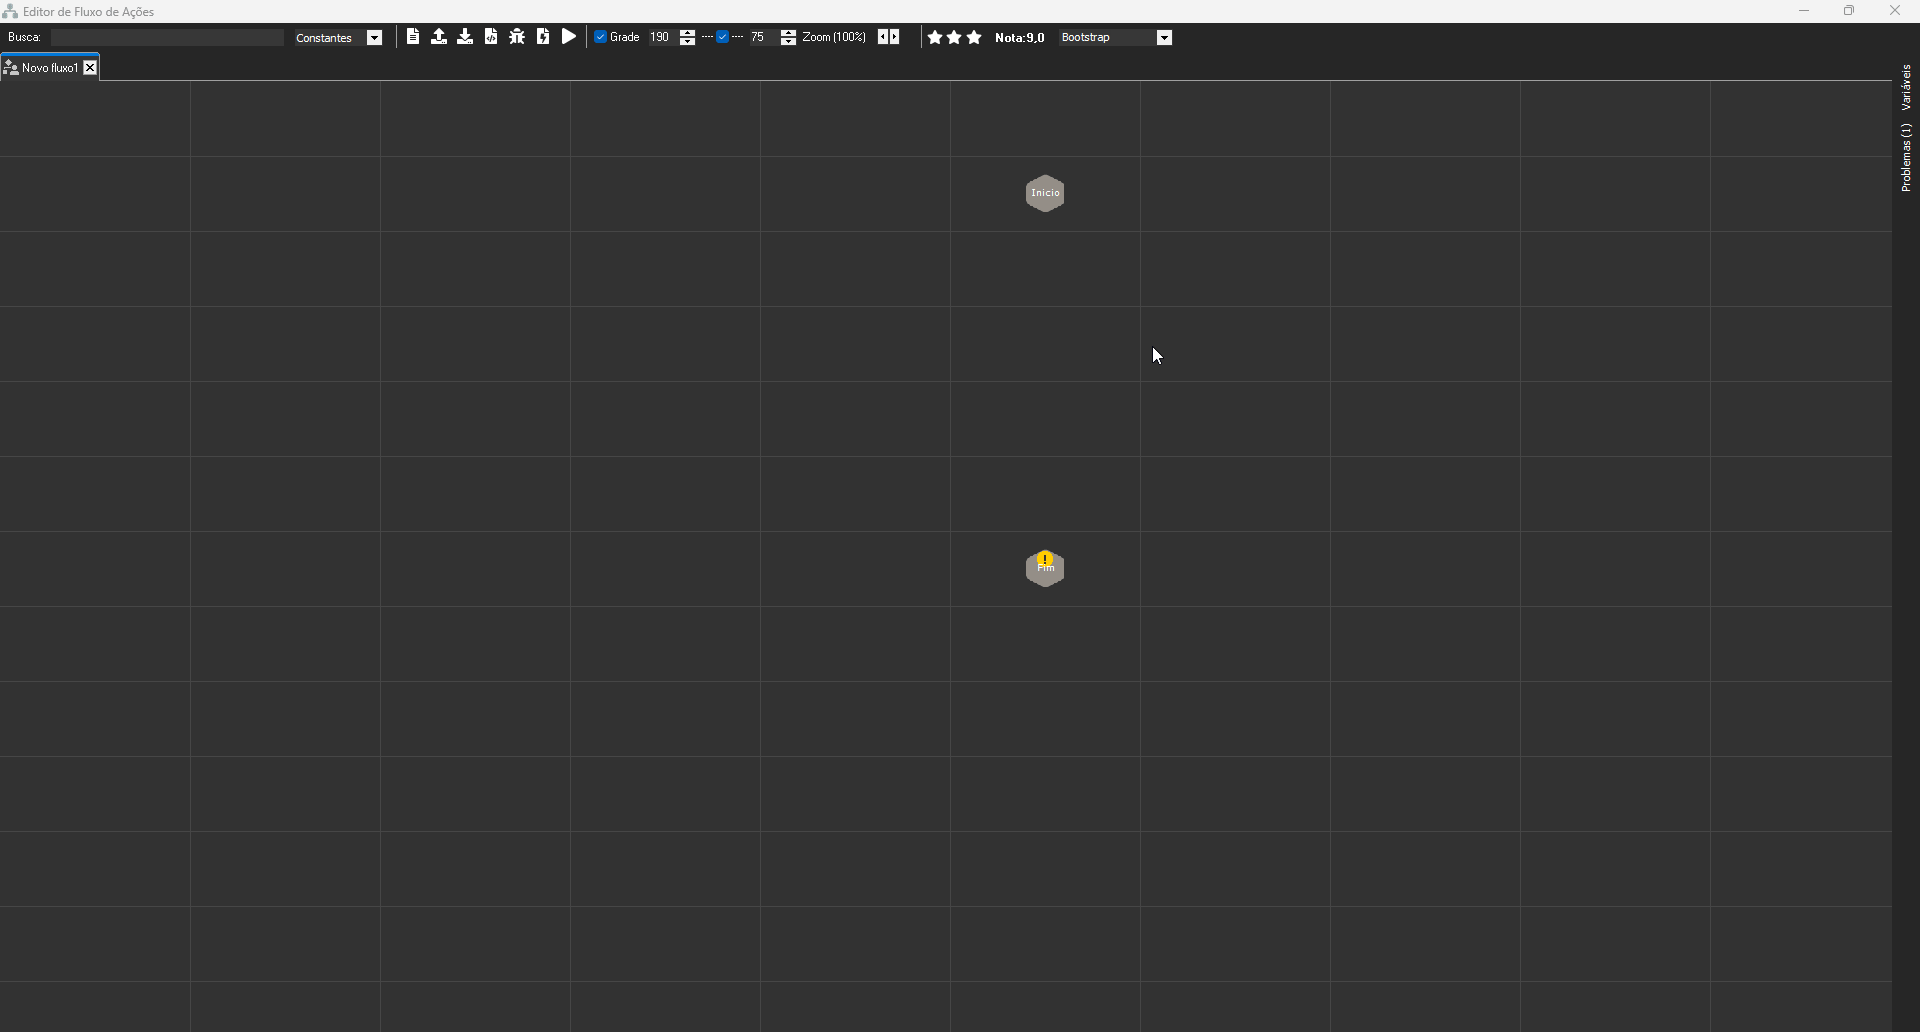Select the Inicio node on canvas
Image resolution: width=1920 pixels, height=1032 pixels.
pos(1044,193)
